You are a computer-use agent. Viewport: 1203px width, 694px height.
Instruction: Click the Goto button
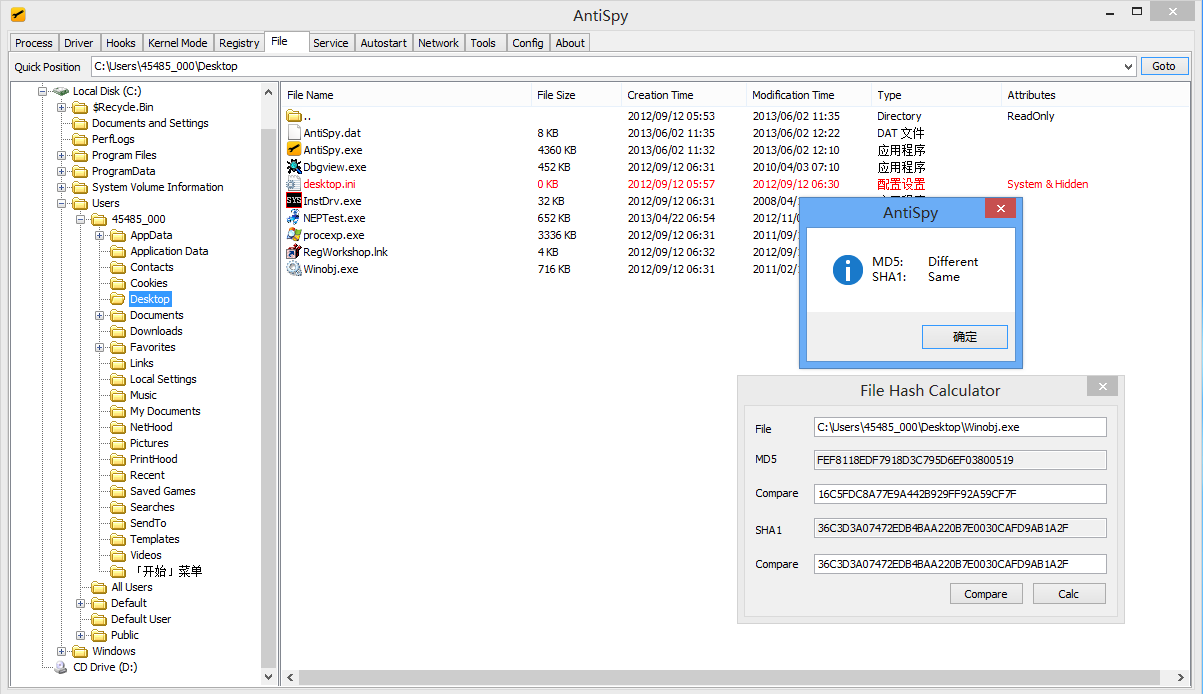[1164, 66]
